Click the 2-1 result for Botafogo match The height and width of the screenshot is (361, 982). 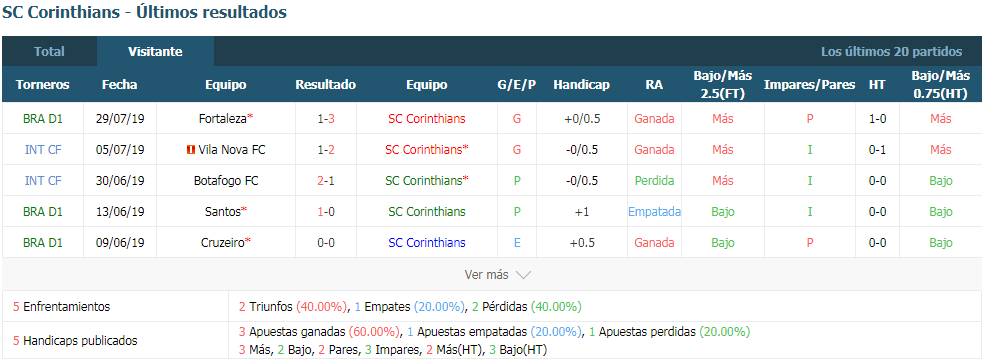326,180
